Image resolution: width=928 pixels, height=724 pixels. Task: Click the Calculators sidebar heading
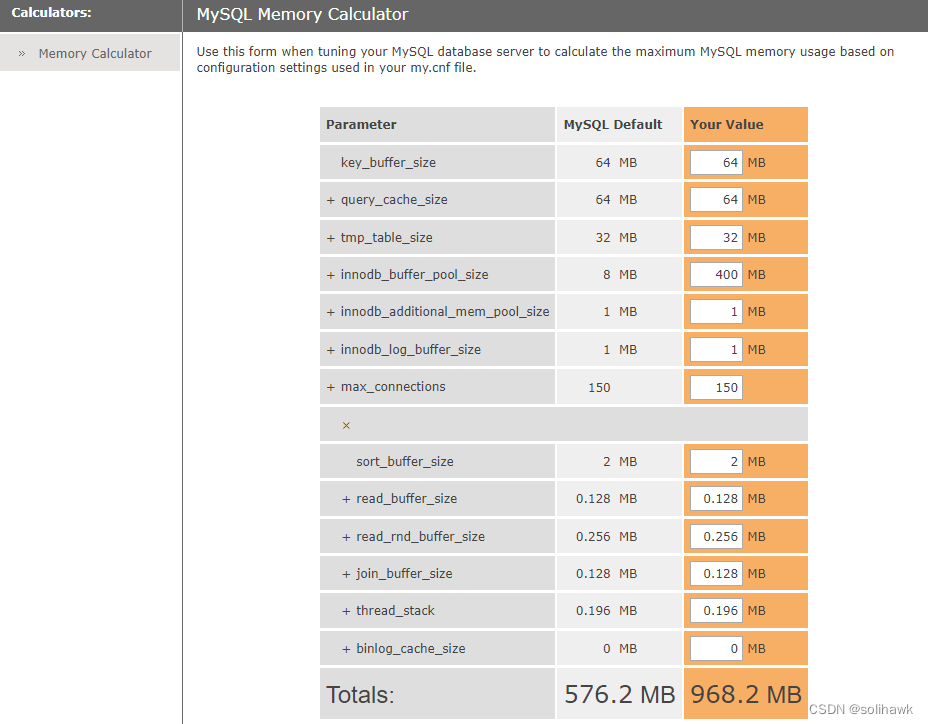(x=52, y=13)
